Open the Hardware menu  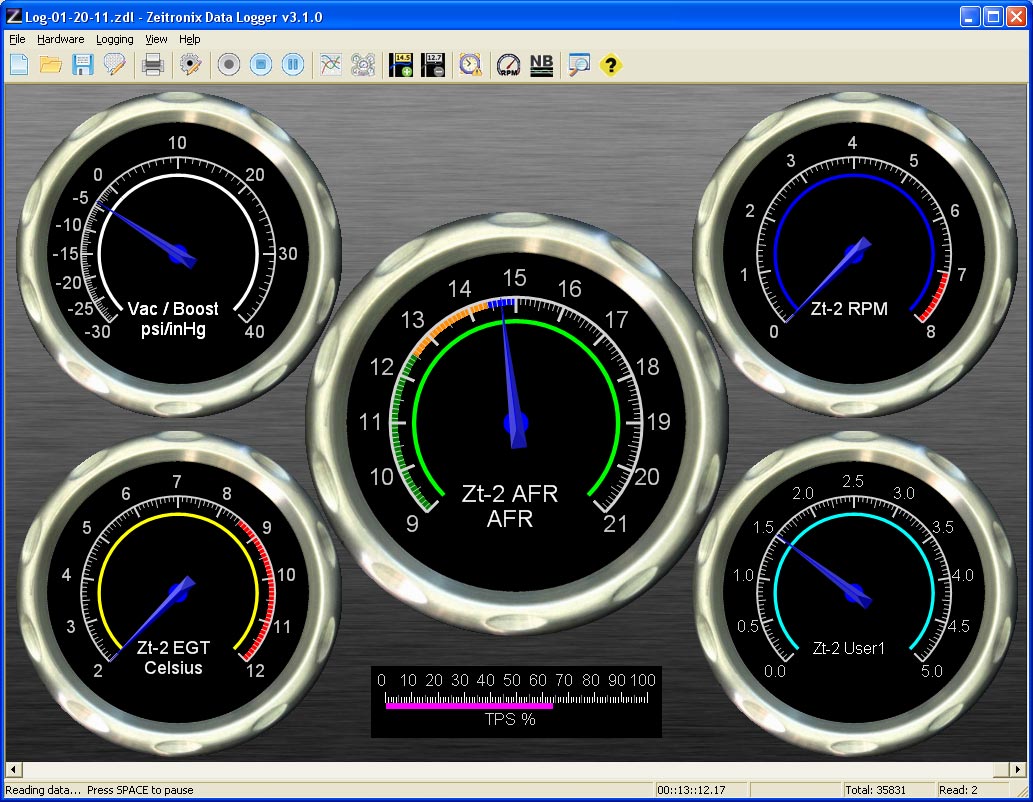coord(61,39)
